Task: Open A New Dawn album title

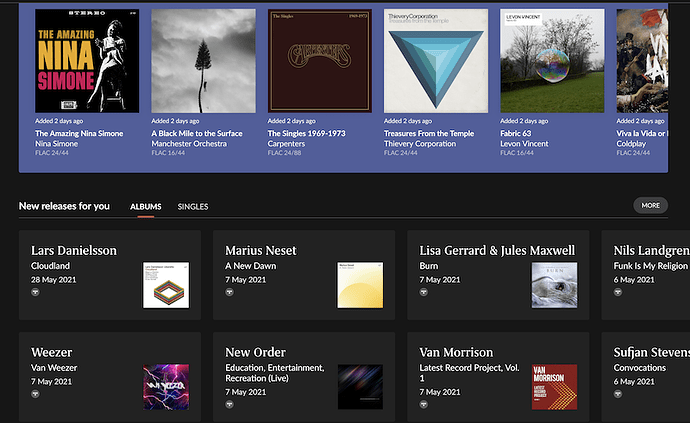Action: point(251,266)
